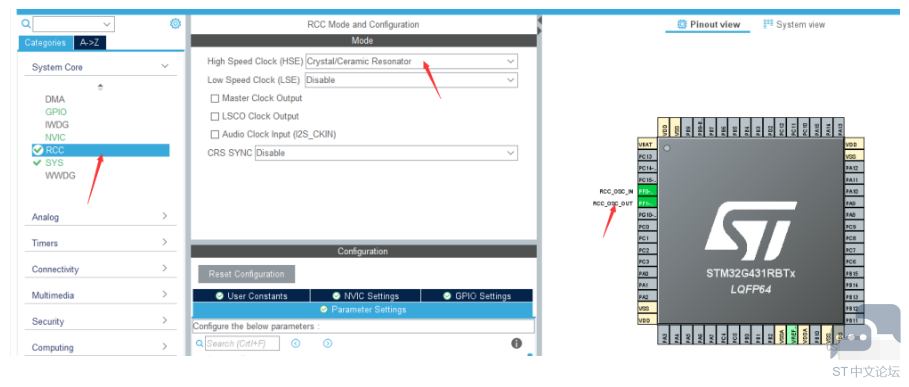The image size is (909, 387).
Task: Open the NVIC Settings tab
Action: click(365, 295)
